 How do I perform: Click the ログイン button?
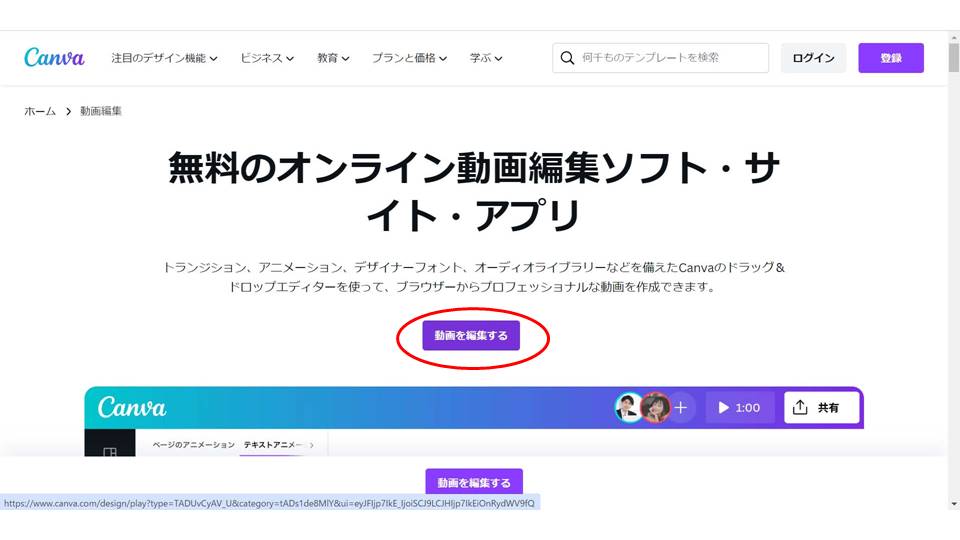tap(813, 58)
